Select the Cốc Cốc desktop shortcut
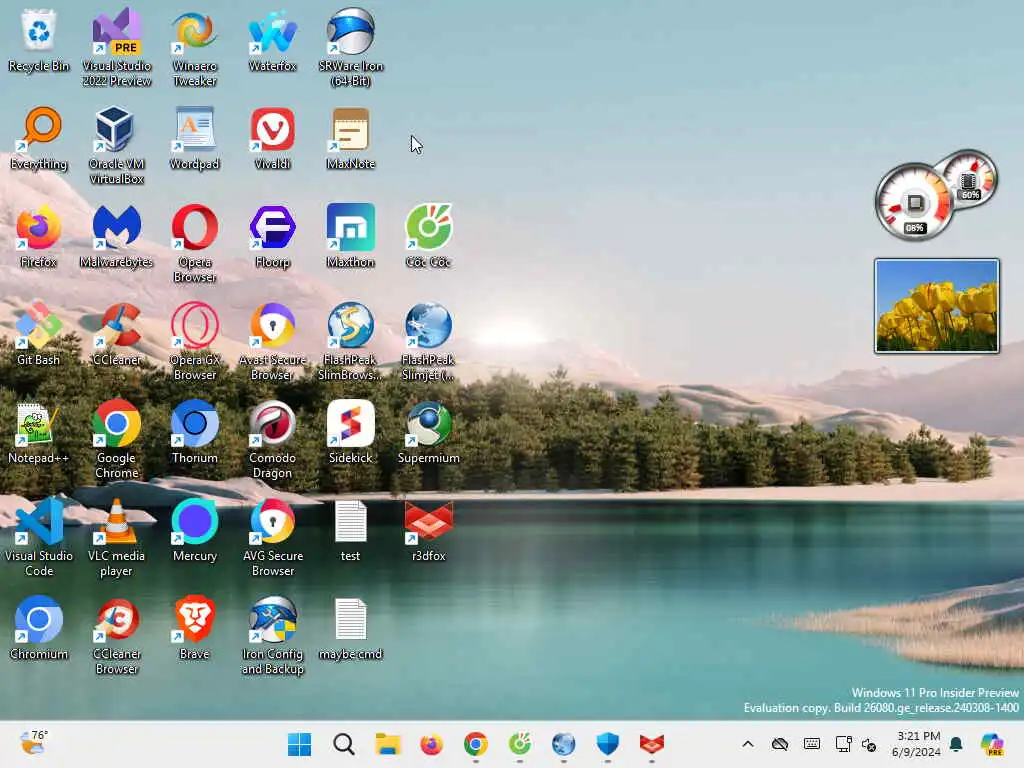Screen dimensions: 1024x768 [428, 236]
